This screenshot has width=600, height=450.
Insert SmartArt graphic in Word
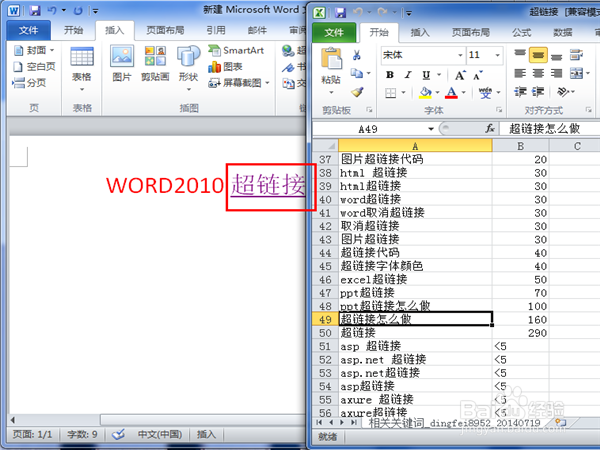click(236, 50)
